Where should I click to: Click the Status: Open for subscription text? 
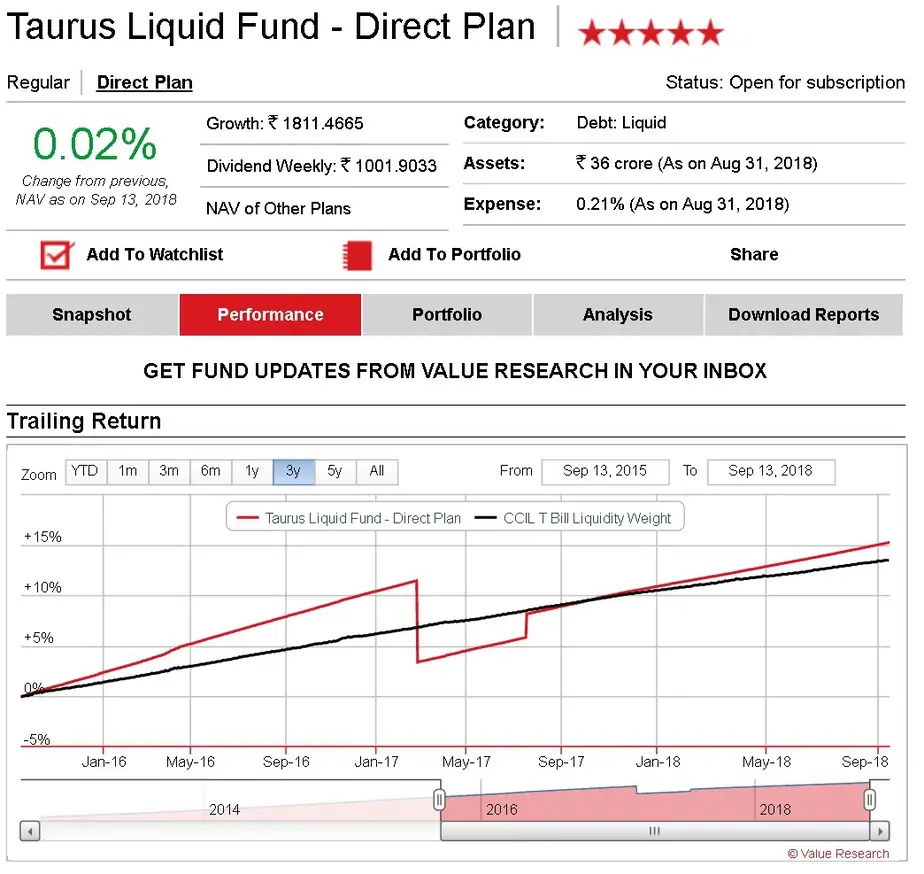786,83
